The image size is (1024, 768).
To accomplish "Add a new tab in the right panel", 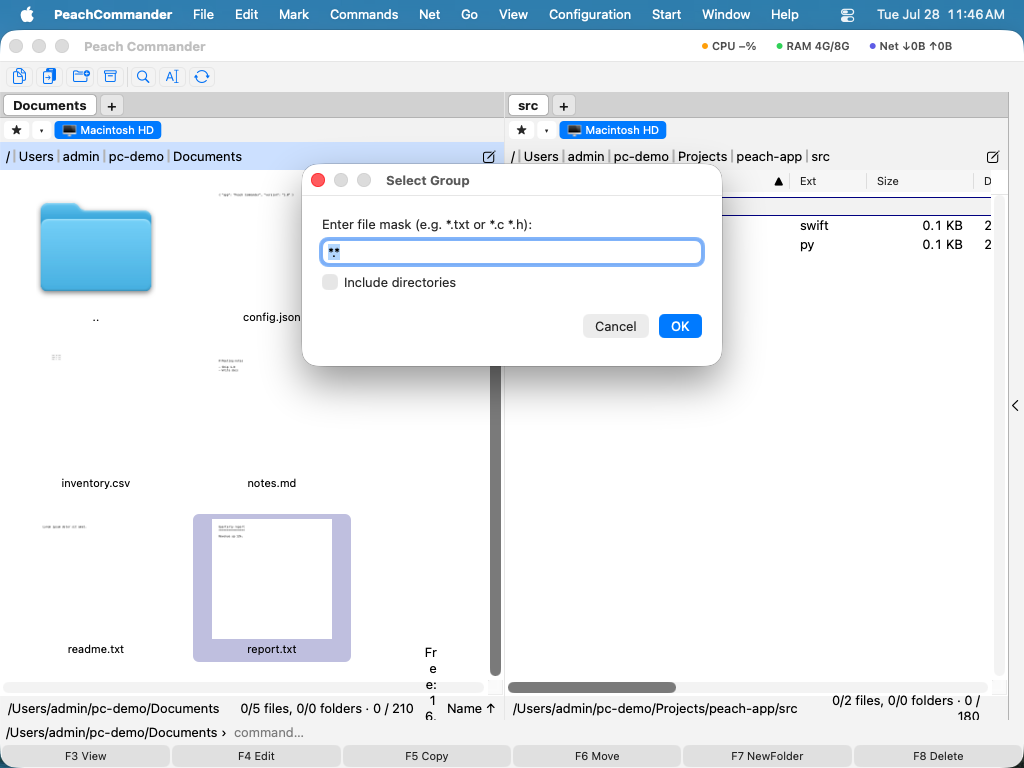I will [x=564, y=106].
